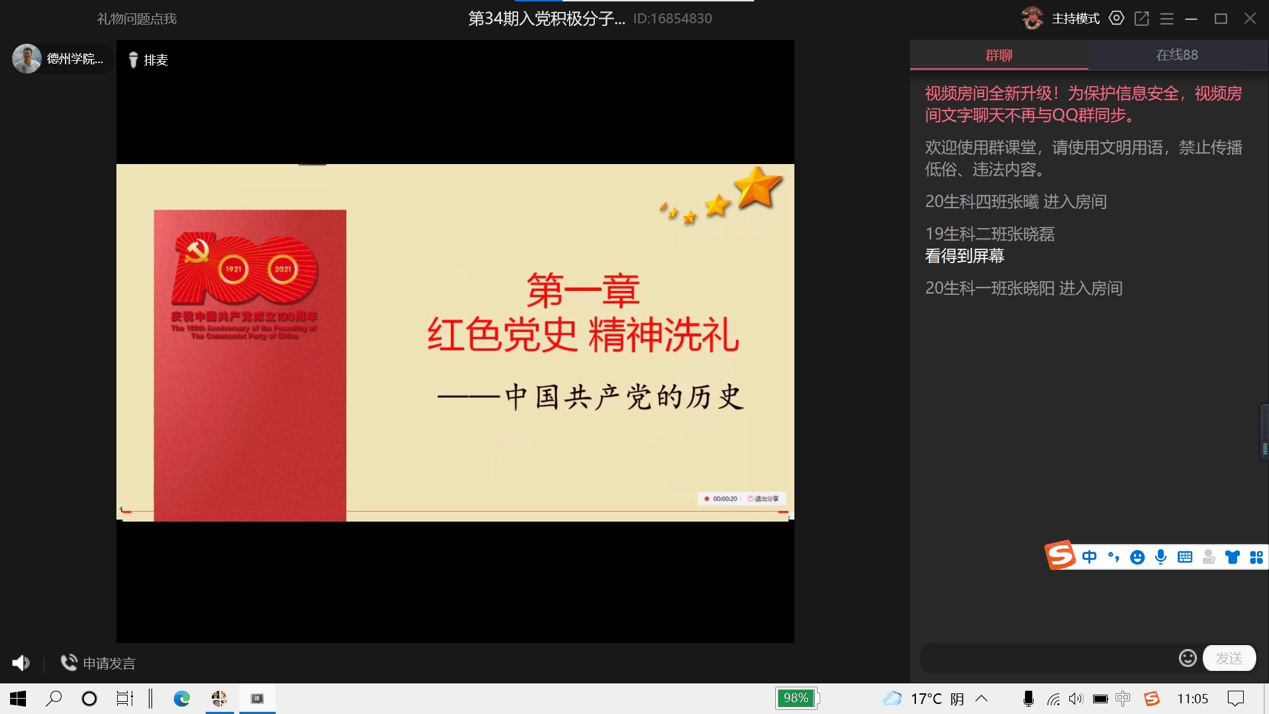Open Sogou toolbox grid icon

pos(1256,557)
